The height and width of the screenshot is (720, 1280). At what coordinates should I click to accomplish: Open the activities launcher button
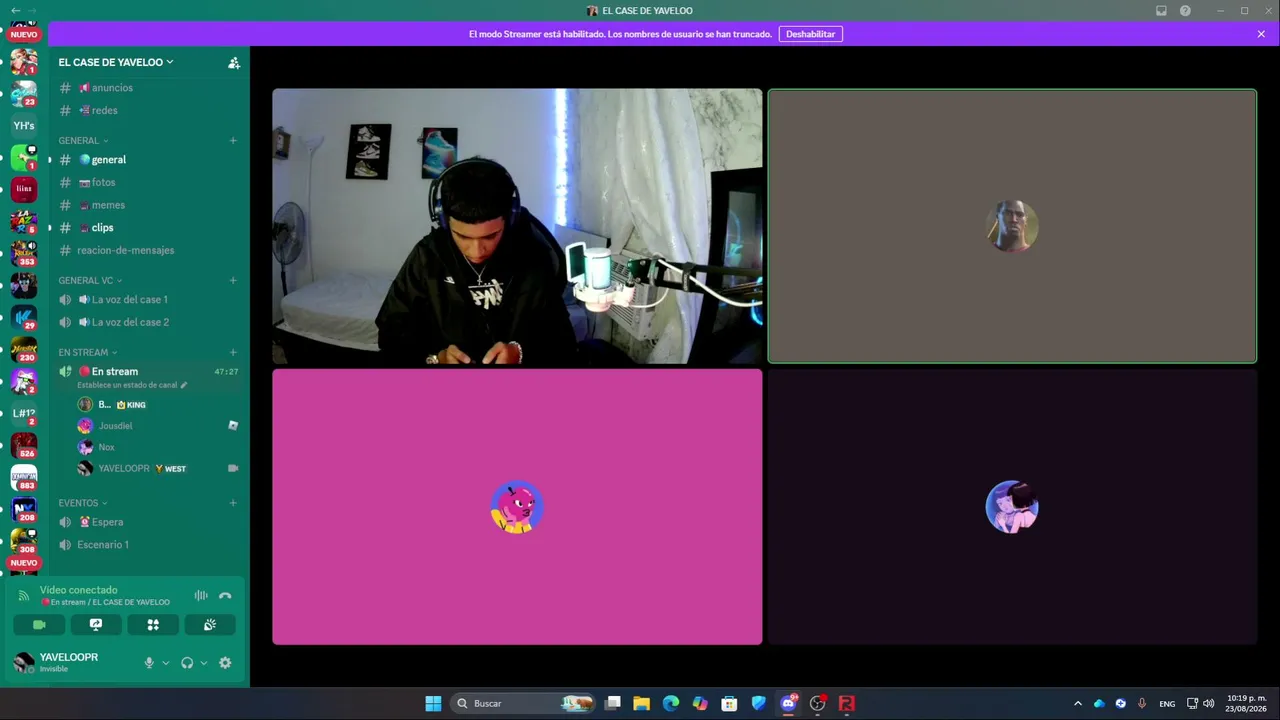click(153, 625)
